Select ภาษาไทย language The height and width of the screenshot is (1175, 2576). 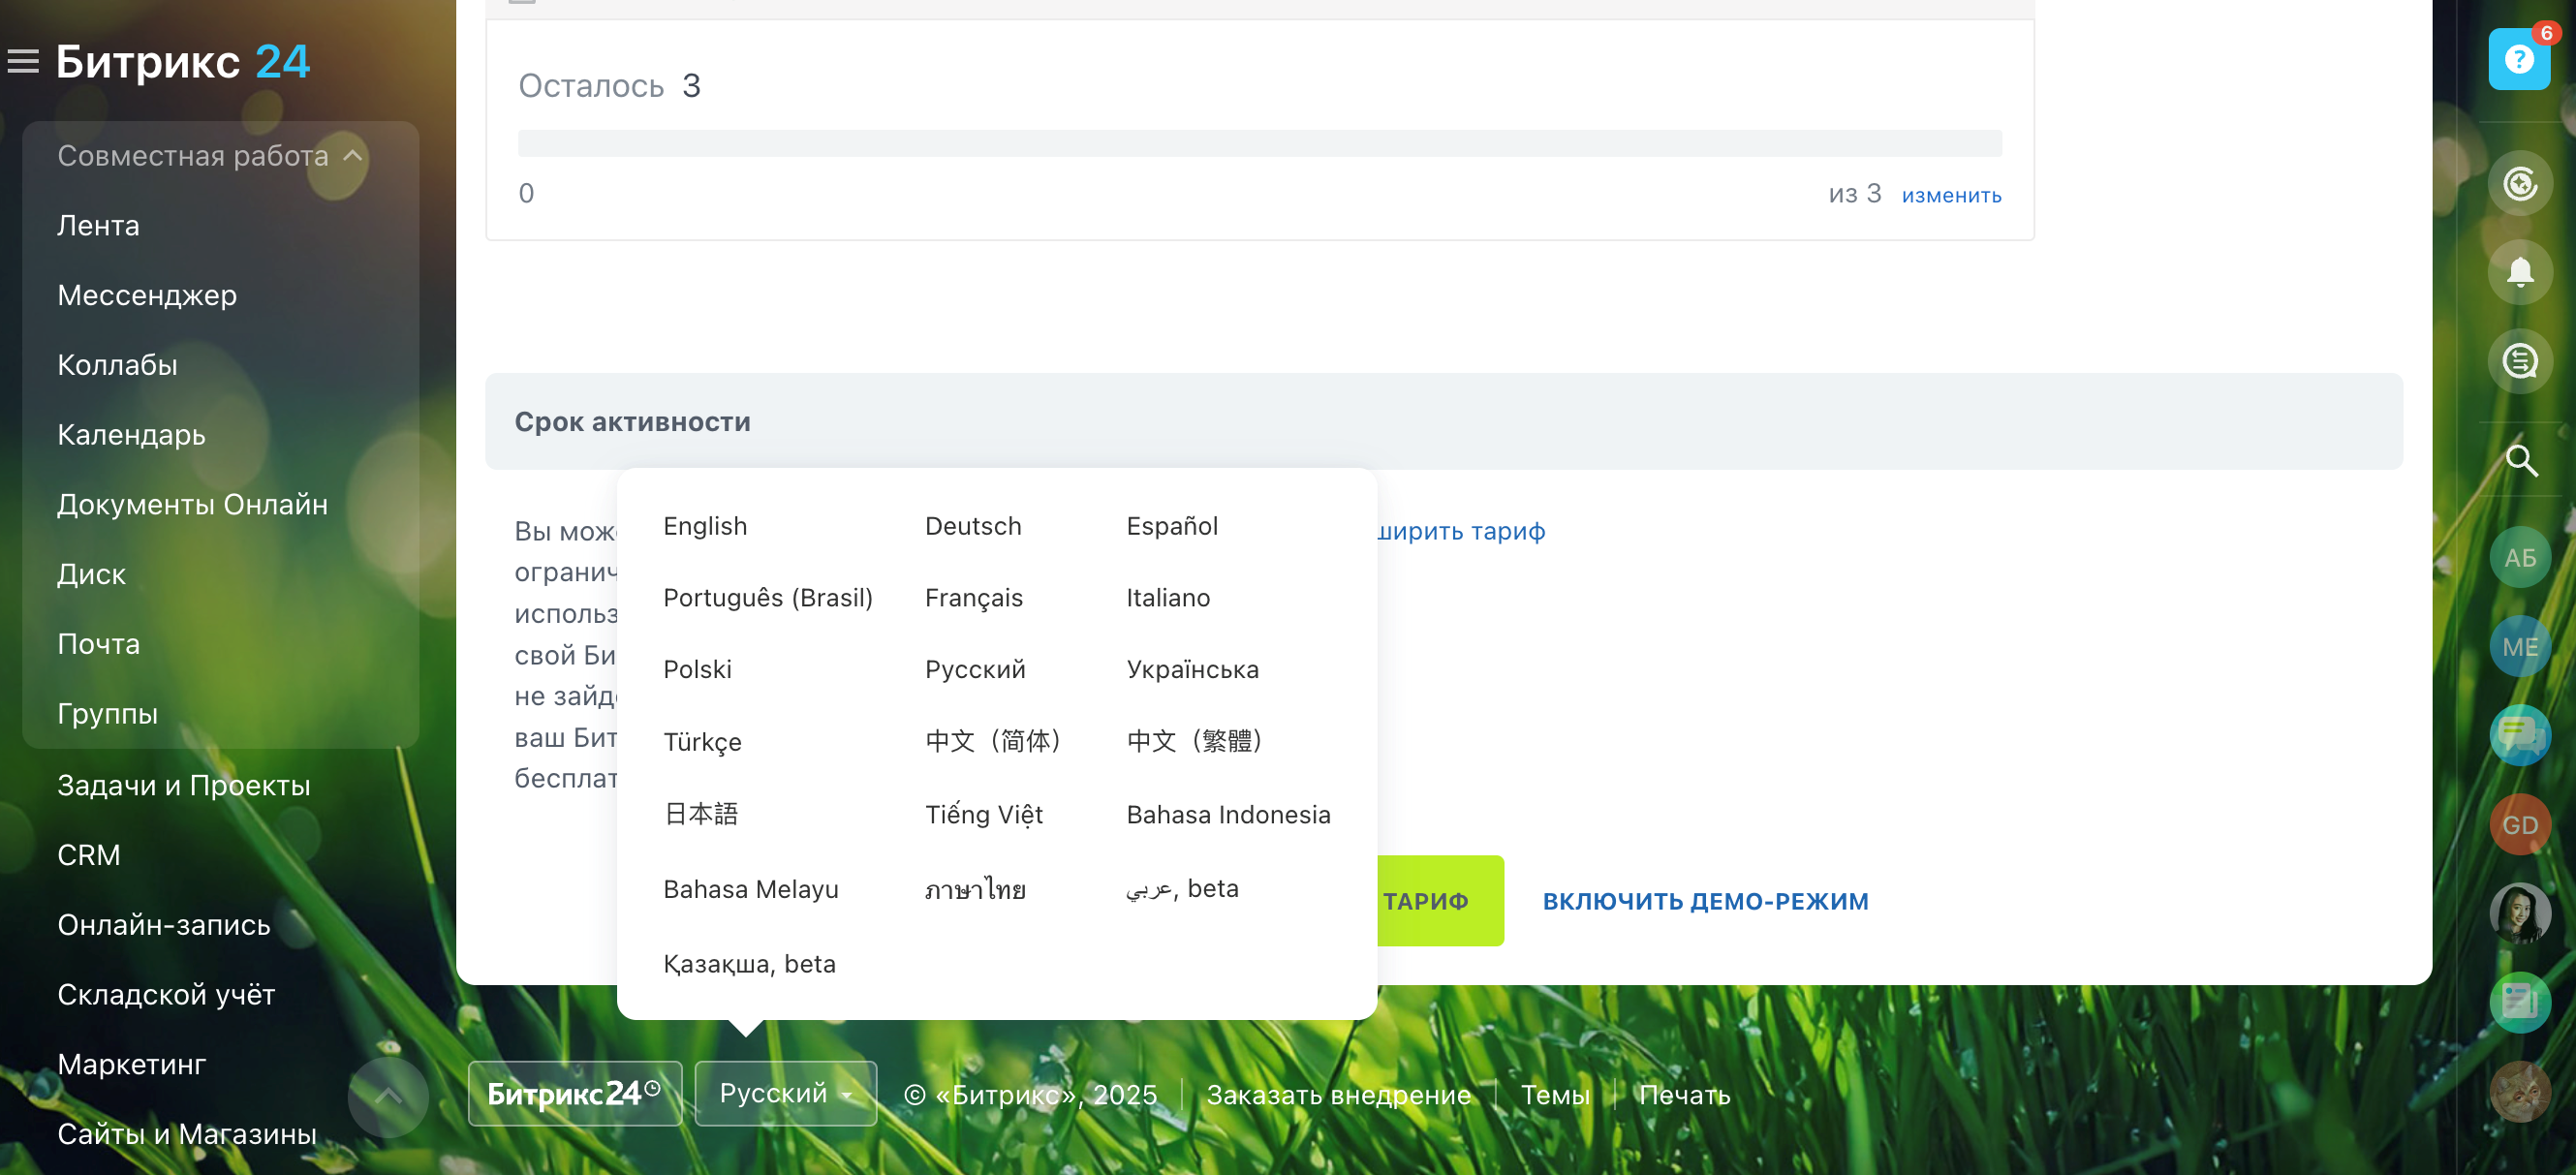tap(975, 889)
